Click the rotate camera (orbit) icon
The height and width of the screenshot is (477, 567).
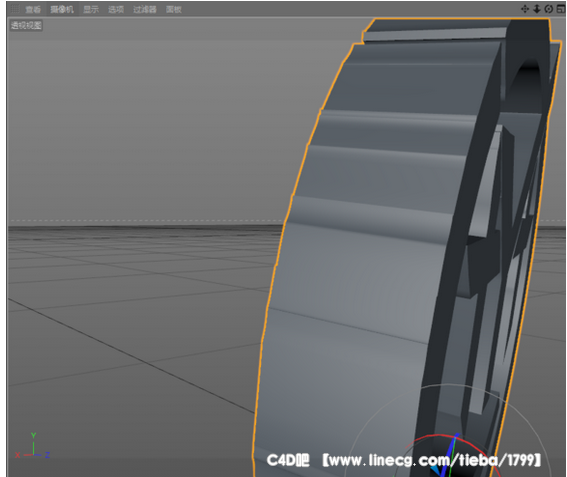click(549, 9)
